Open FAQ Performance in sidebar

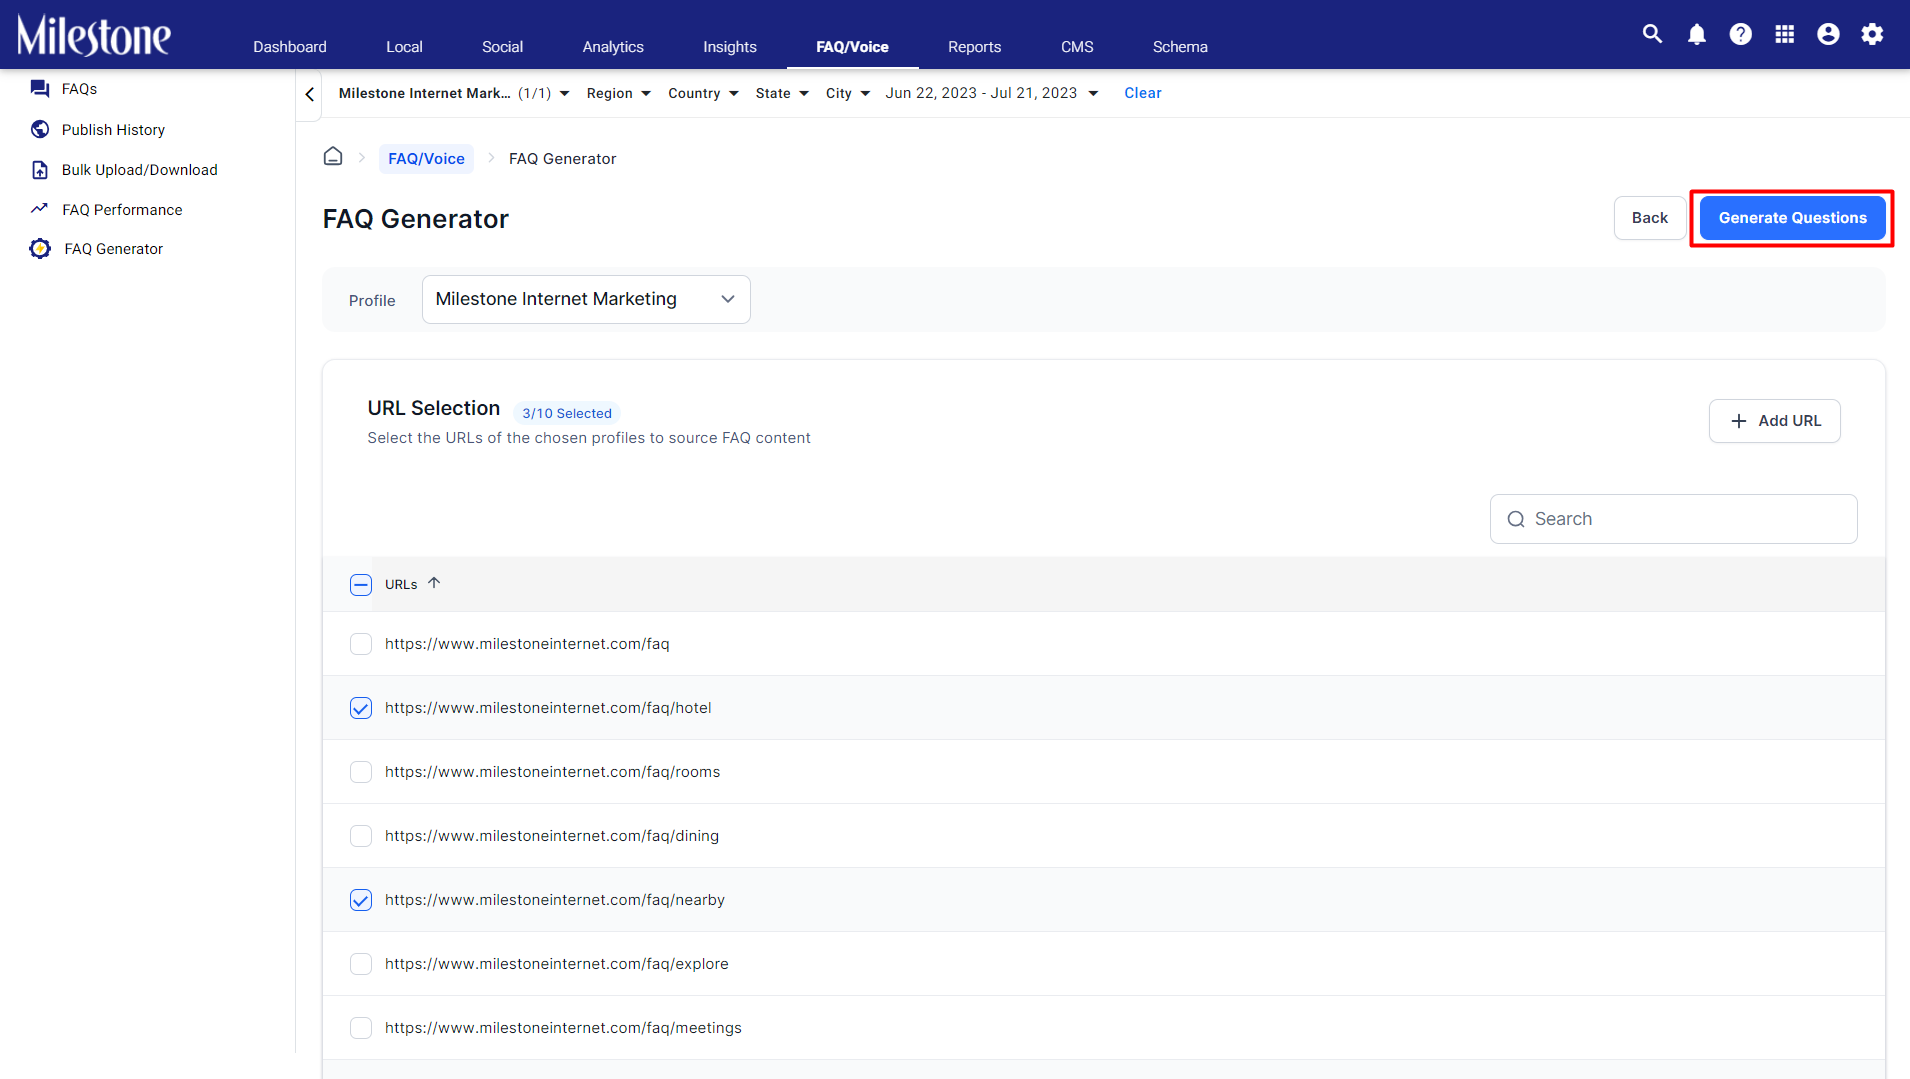pos(122,210)
